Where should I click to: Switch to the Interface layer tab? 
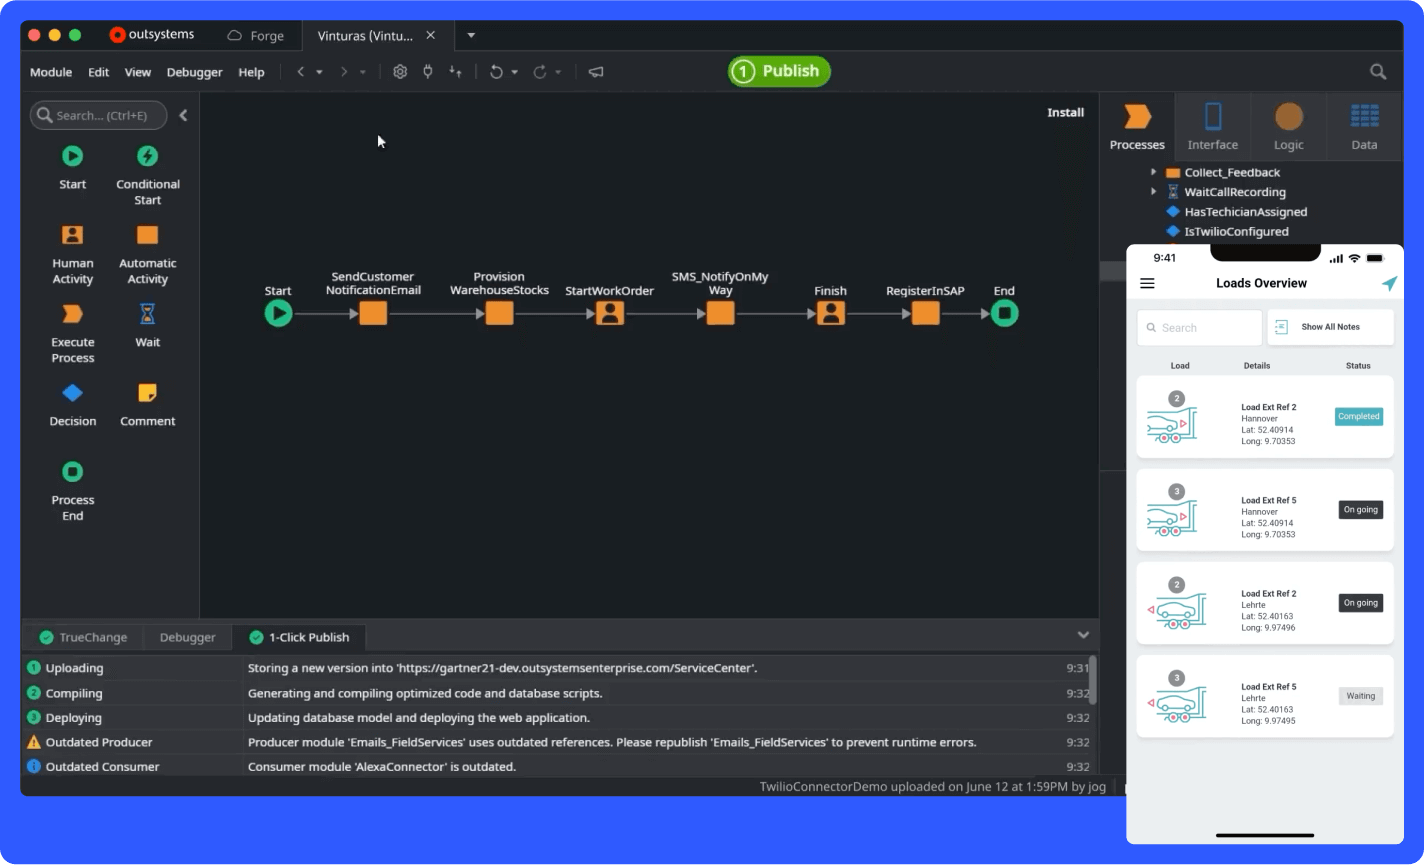pos(1212,126)
